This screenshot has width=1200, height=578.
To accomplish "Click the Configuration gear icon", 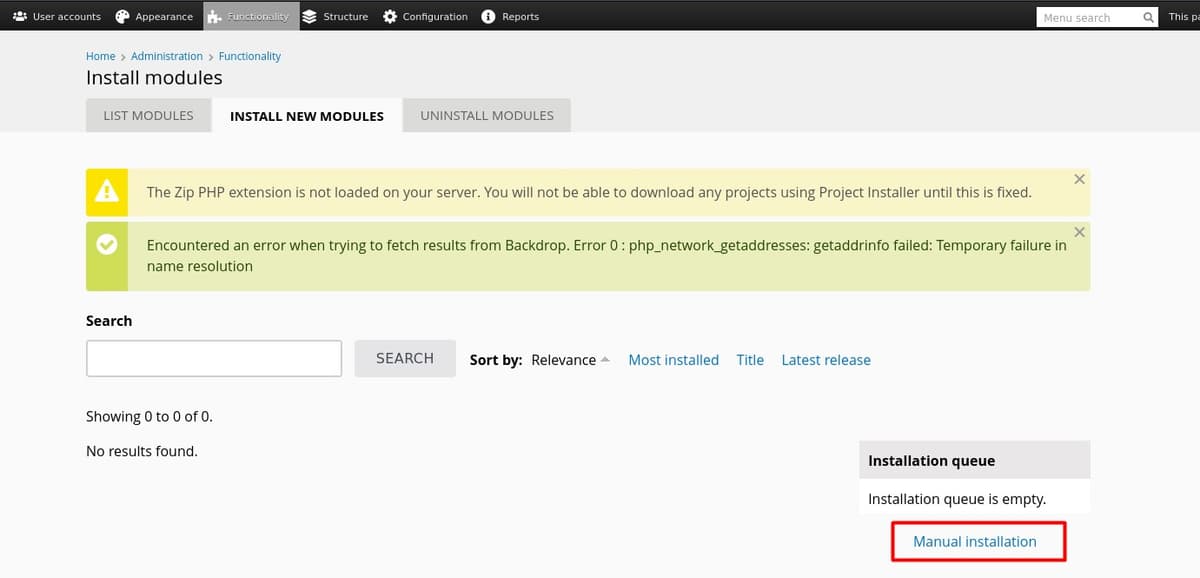I will pos(390,16).
